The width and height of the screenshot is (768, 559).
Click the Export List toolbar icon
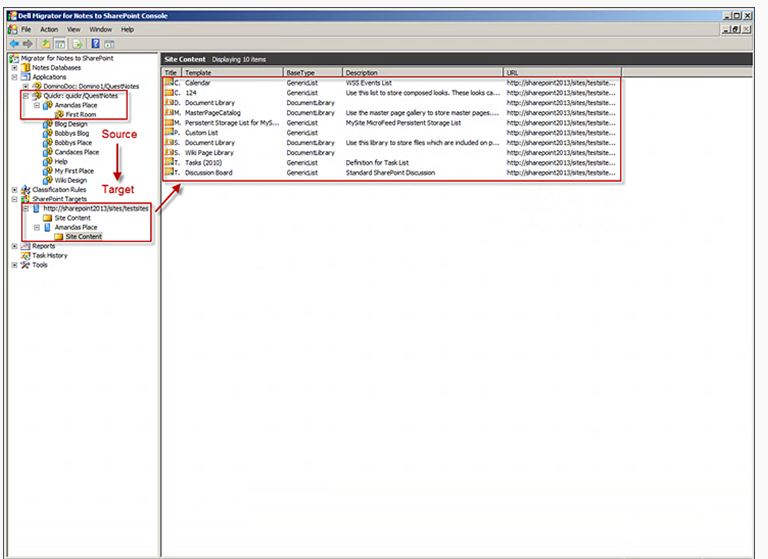(x=77, y=44)
